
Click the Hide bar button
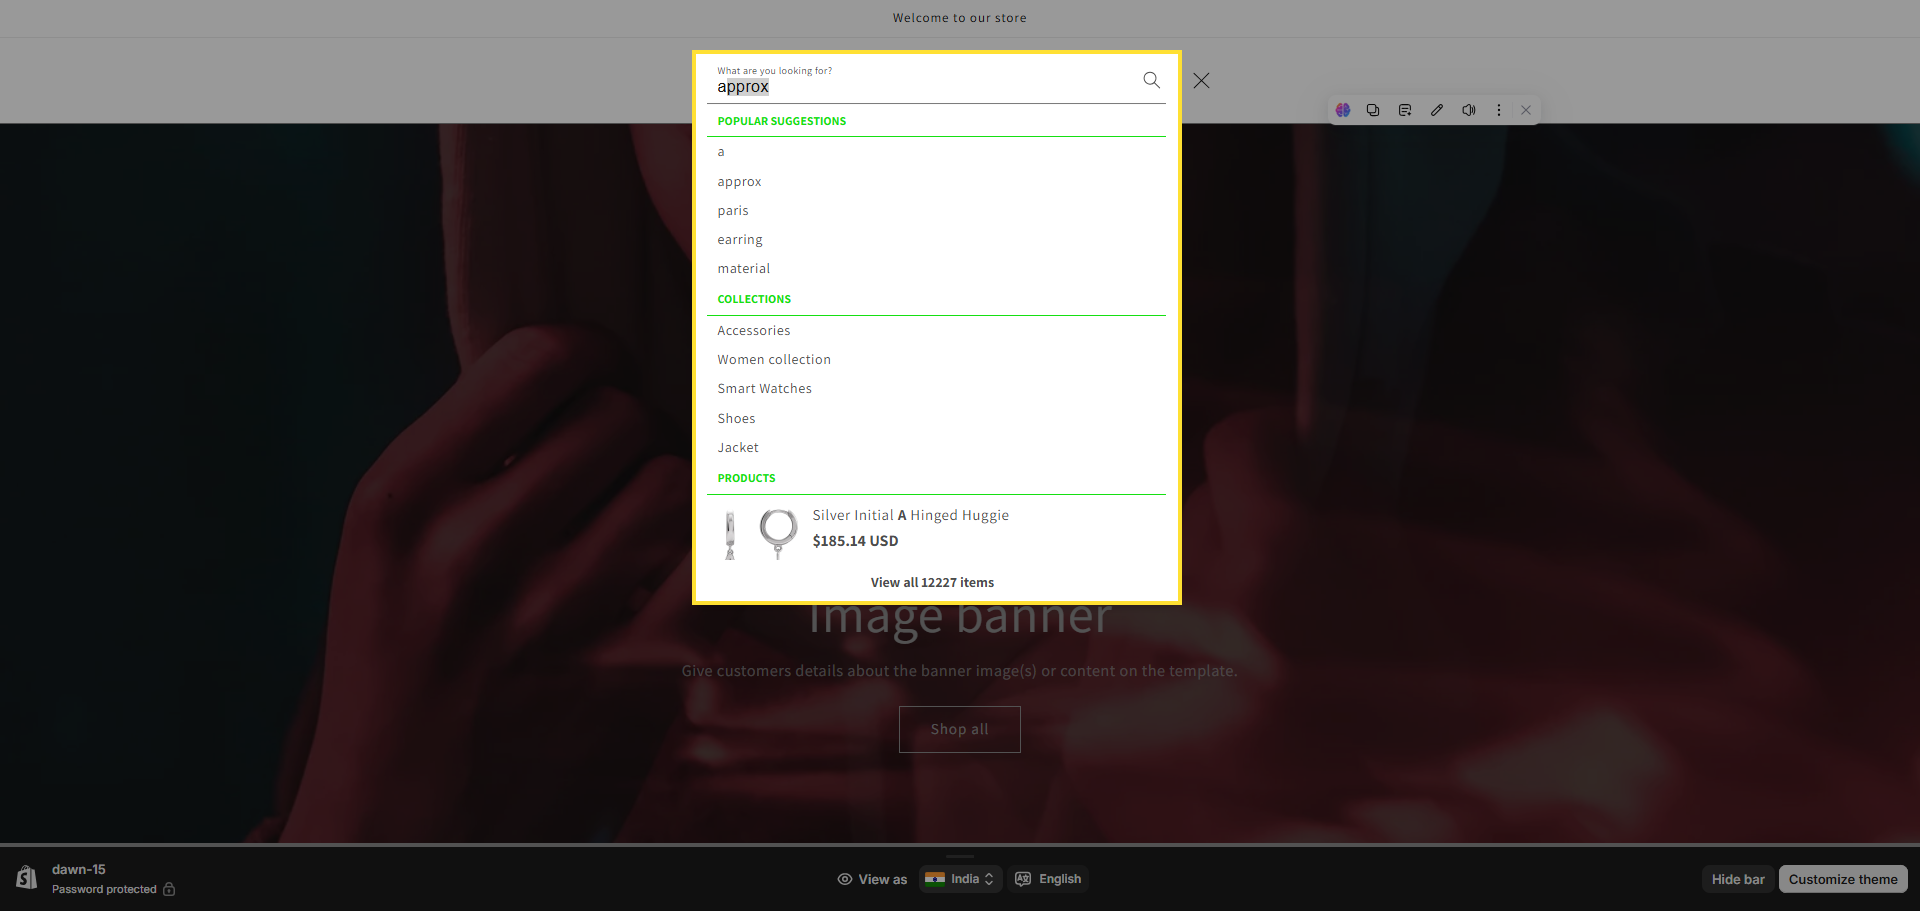click(x=1737, y=879)
